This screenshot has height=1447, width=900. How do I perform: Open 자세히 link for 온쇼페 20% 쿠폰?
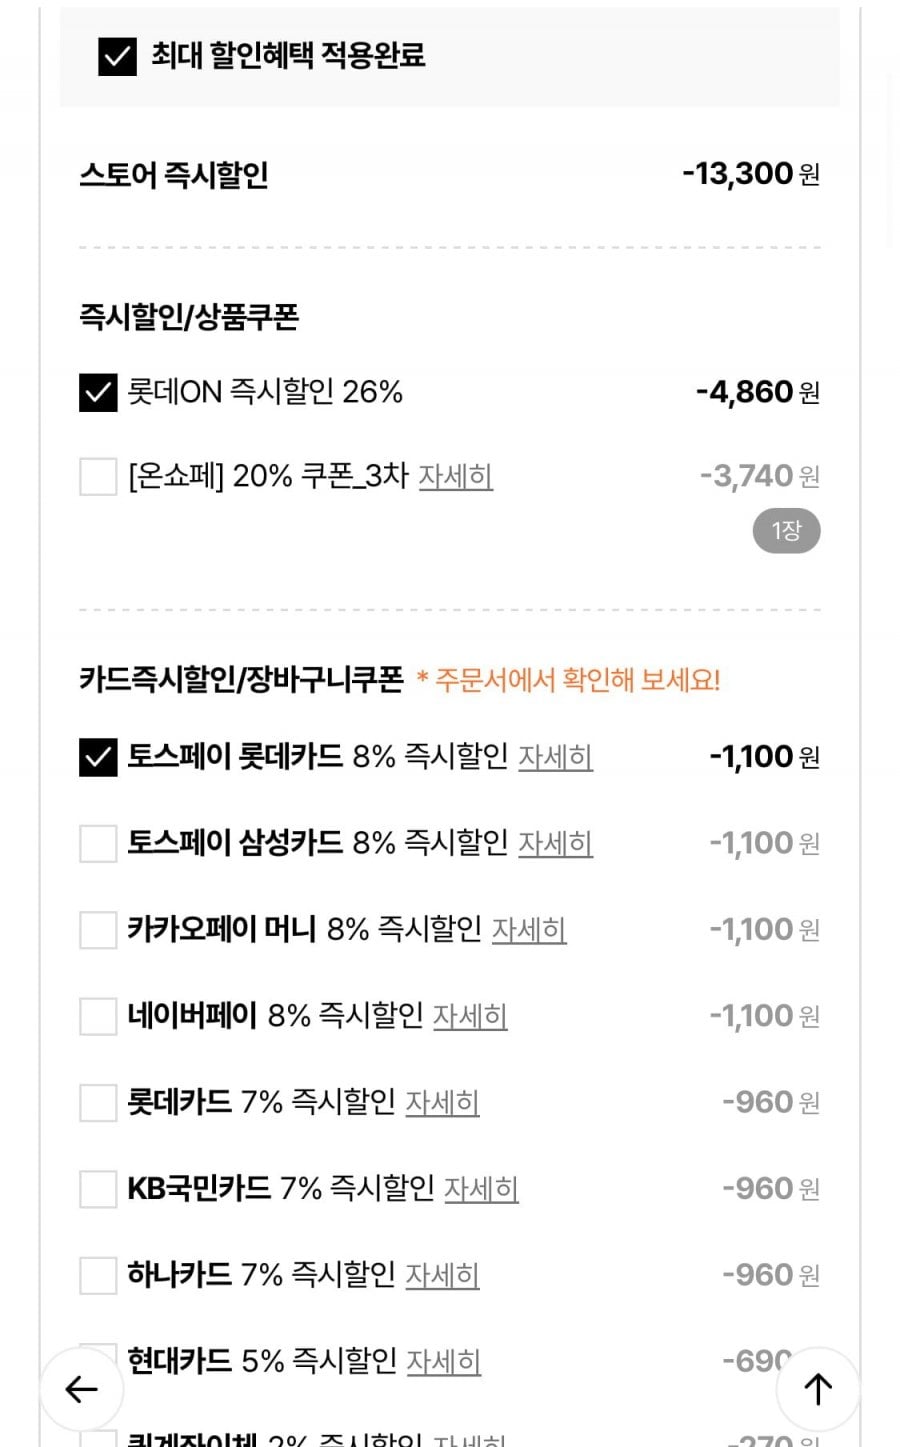coord(455,476)
